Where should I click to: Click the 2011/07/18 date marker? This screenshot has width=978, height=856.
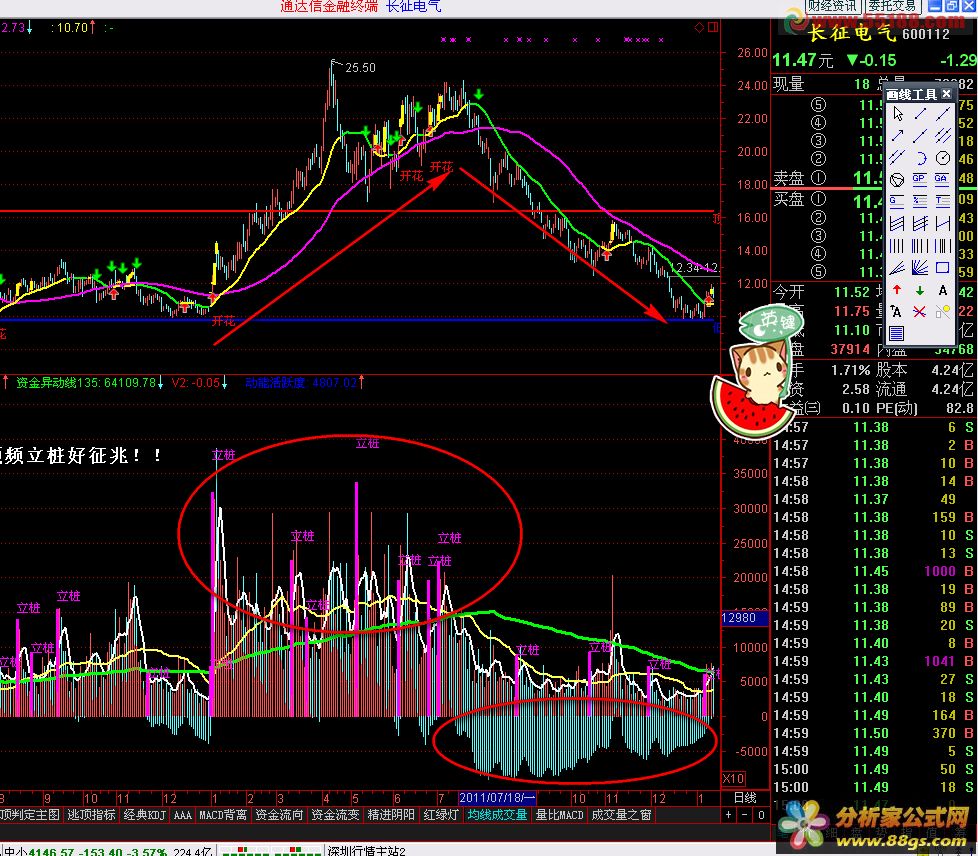pos(497,797)
